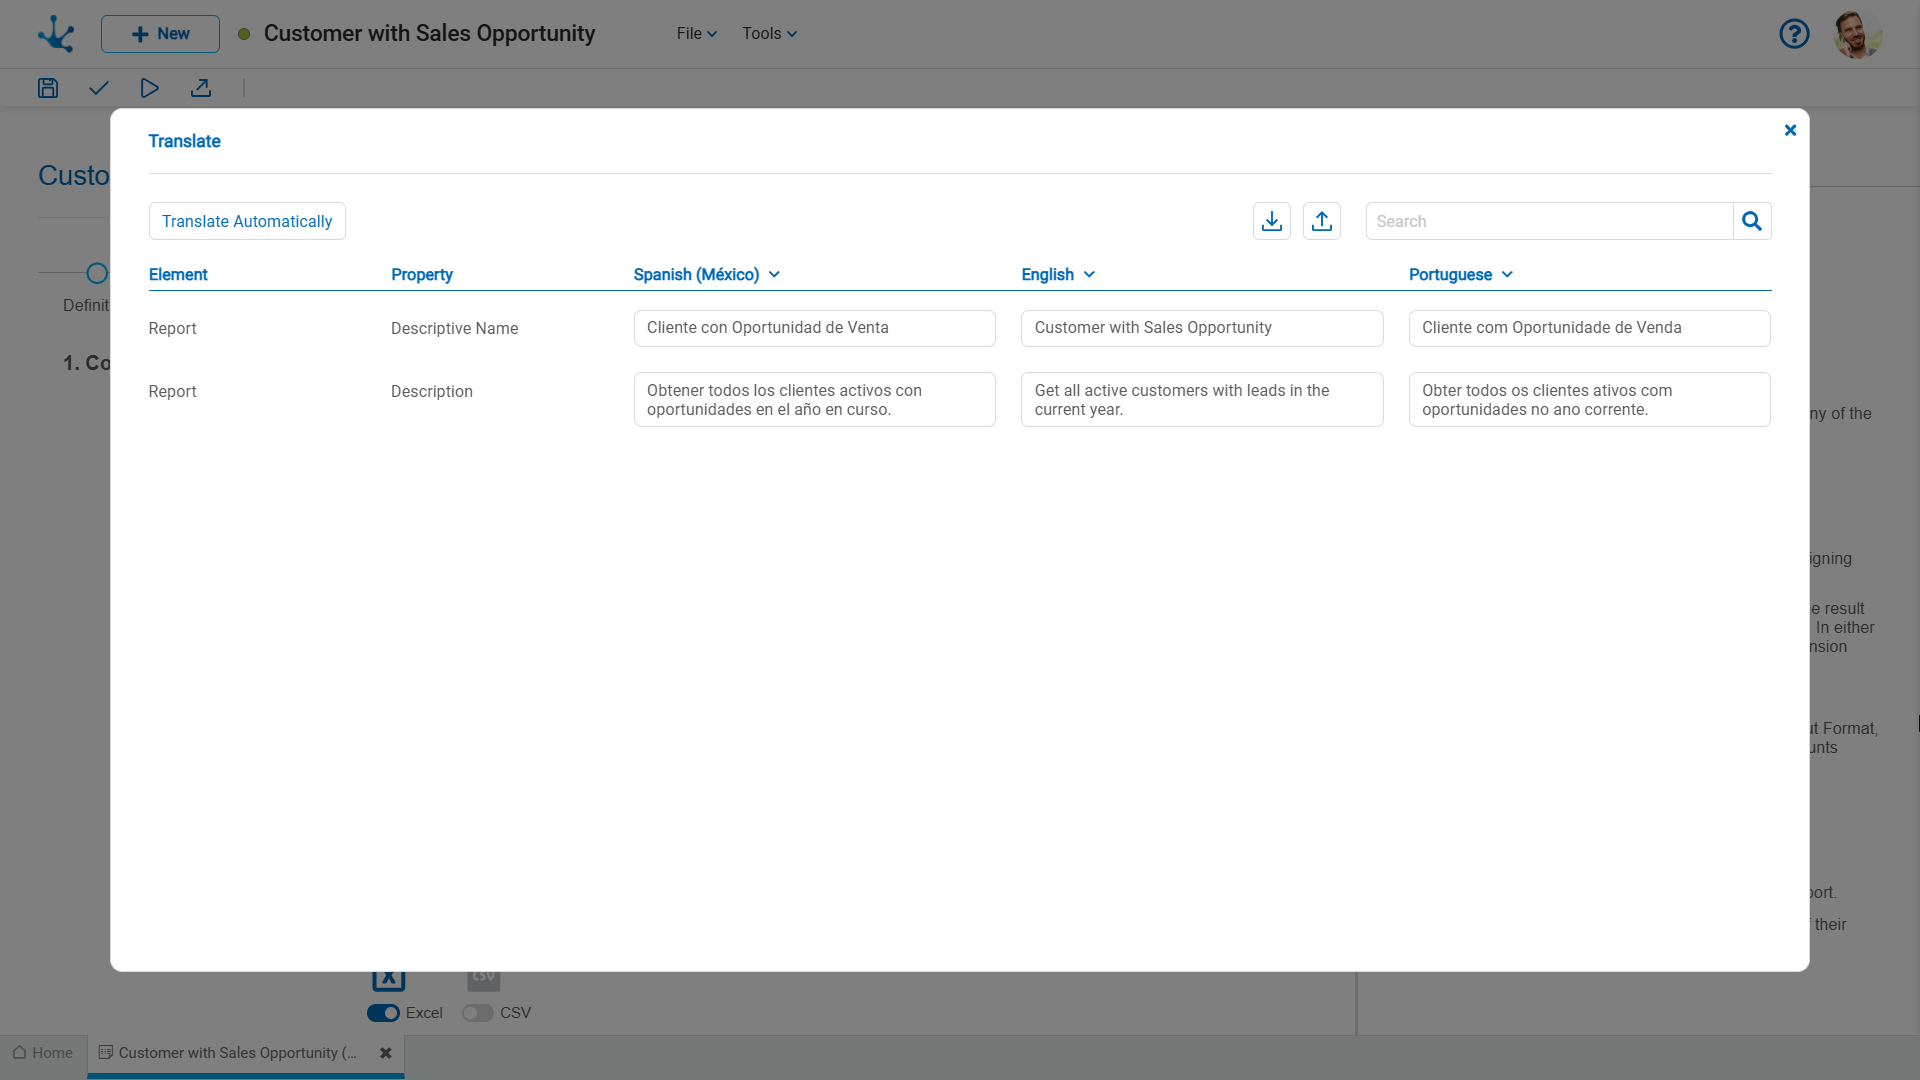Click the magnifying glass search icon
1920x1080 pixels.
pyautogui.click(x=1751, y=221)
